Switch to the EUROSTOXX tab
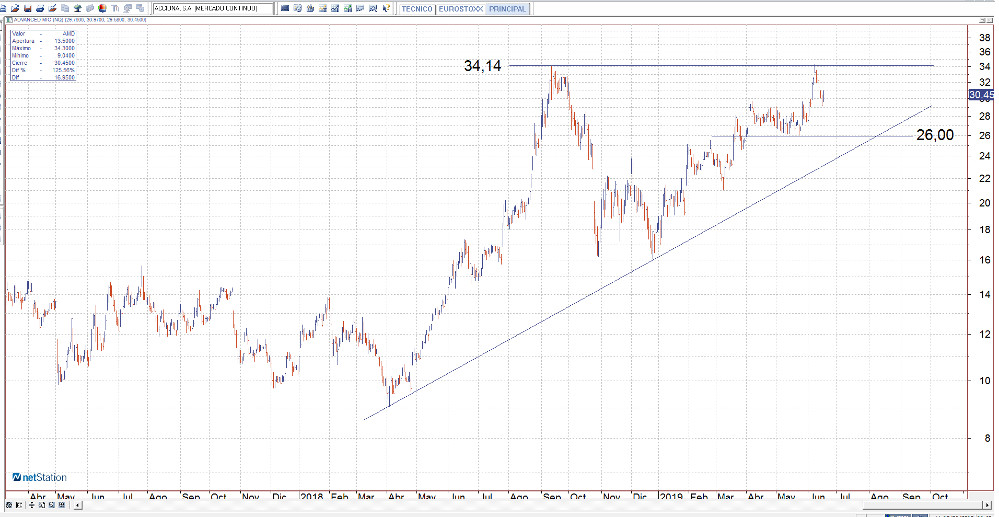The height and width of the screenshot is (517, 999). point(461,9)
